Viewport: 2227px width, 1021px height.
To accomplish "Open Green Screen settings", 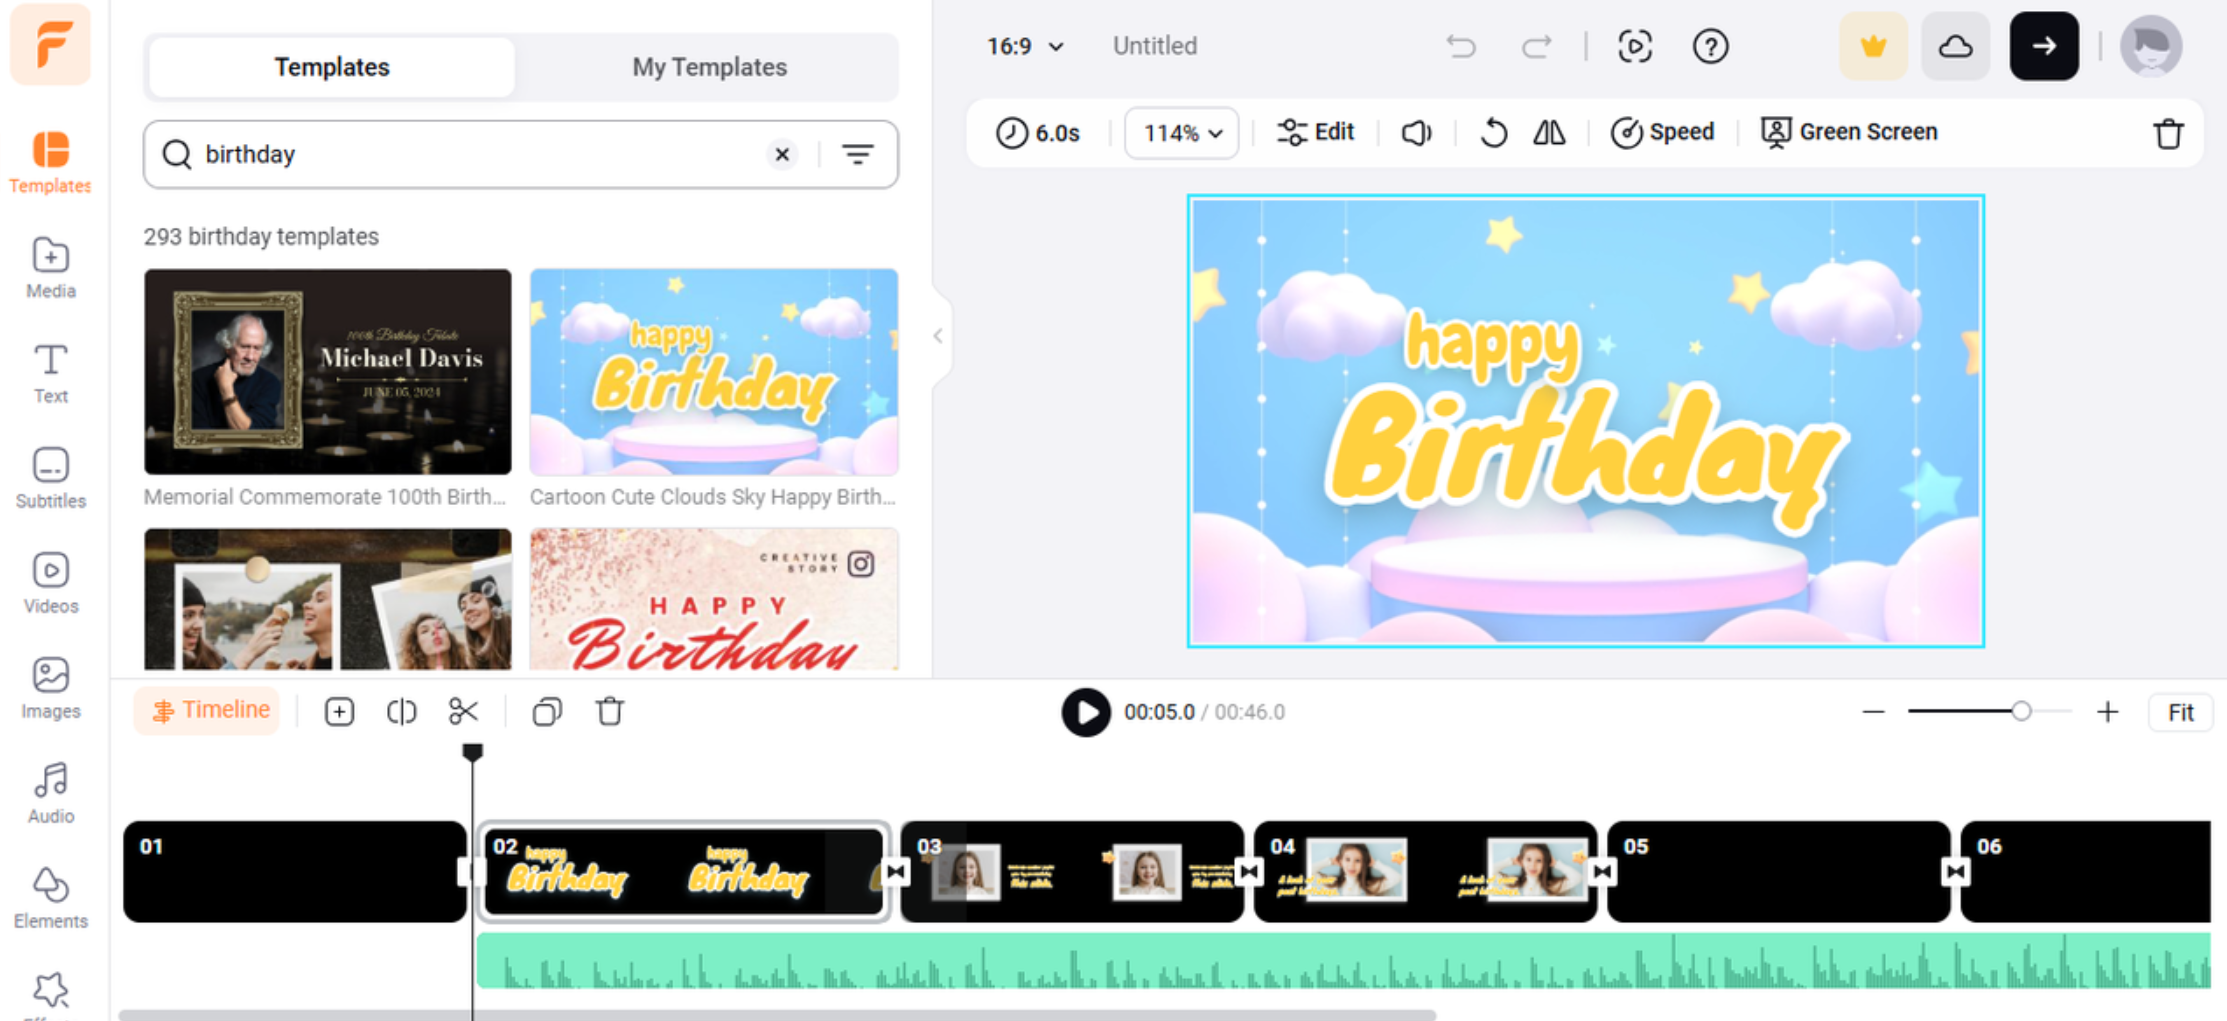I will (x=1849, y=131).
